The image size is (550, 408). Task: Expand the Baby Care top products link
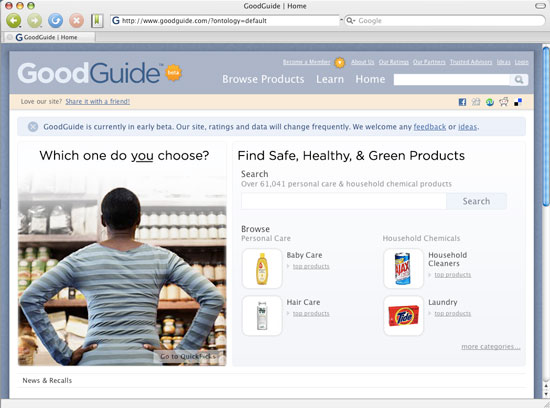[x=311, y=267]
